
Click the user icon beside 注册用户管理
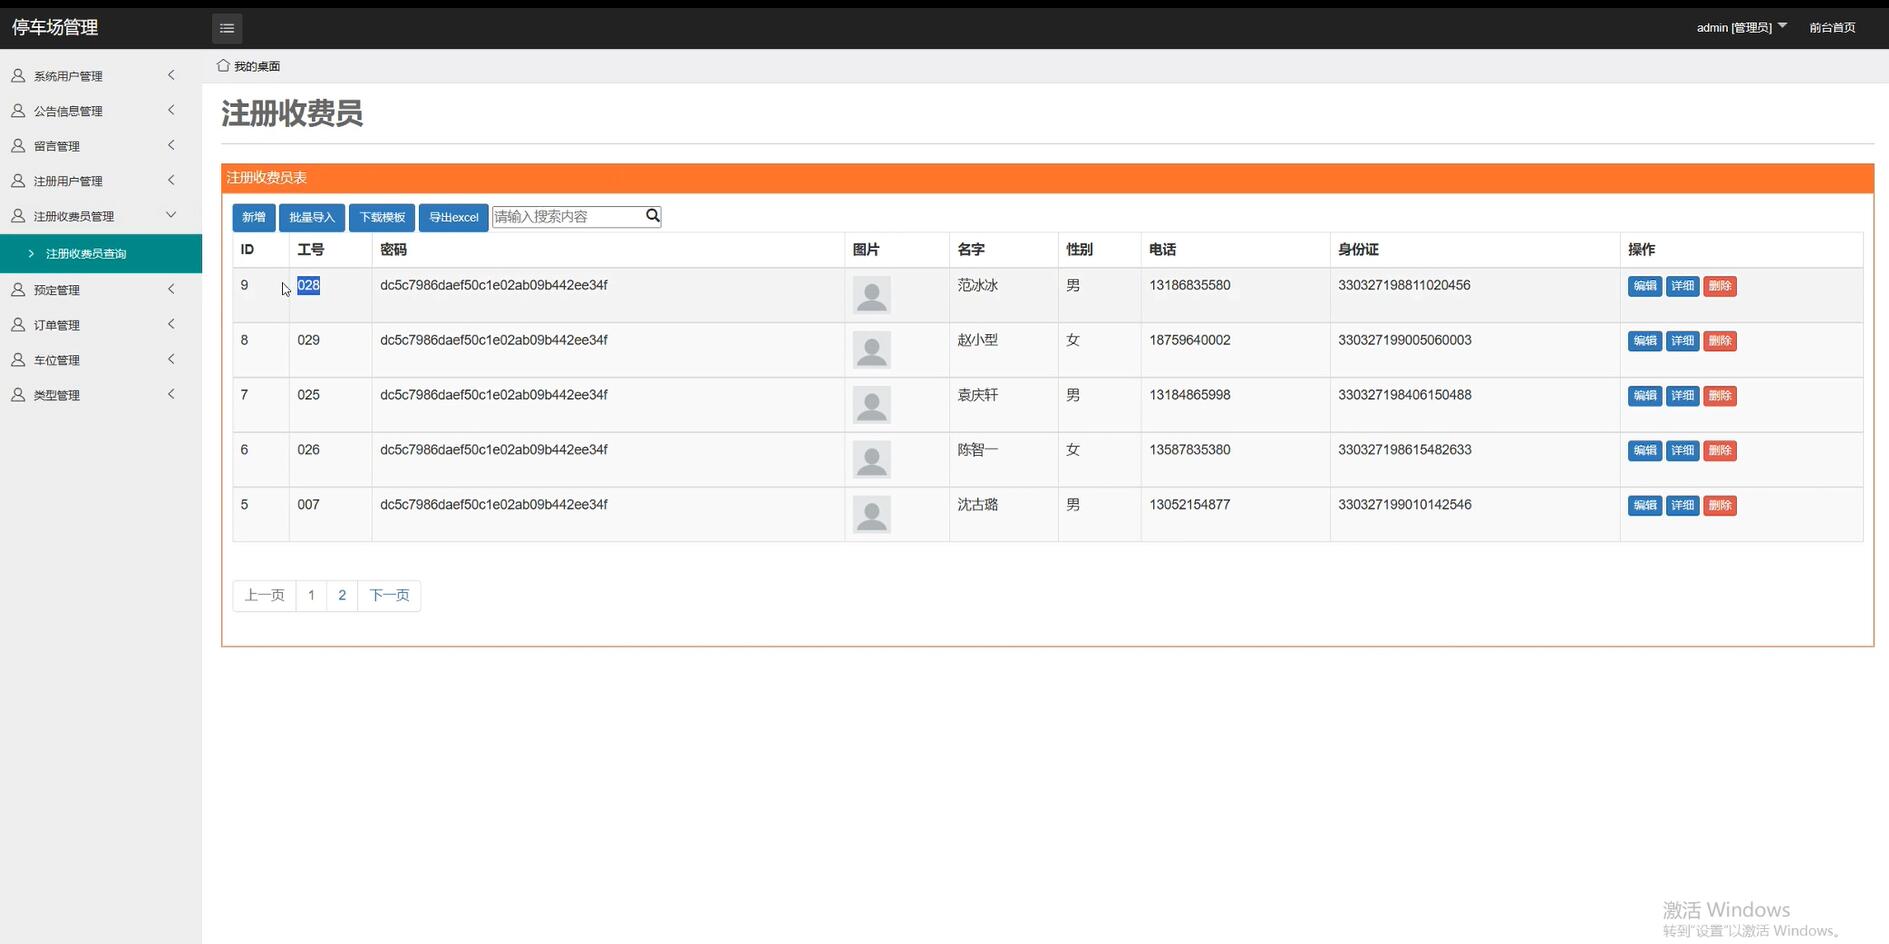click(x=18, y=181)
